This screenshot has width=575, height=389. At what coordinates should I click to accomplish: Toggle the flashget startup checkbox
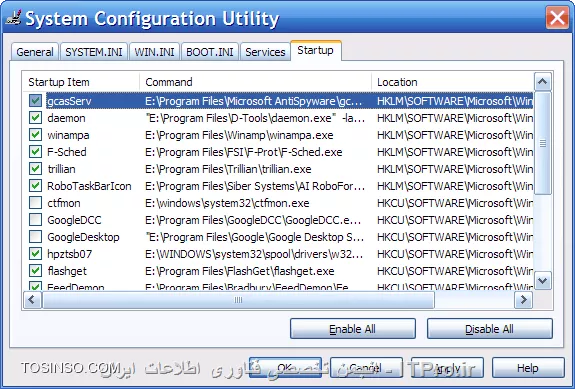pyautogui.click(x=35, y=271)
